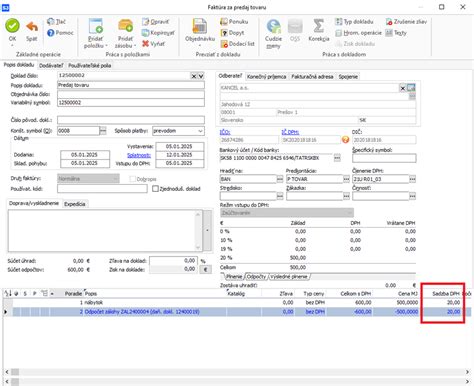Open the customer lookup card icon
Screen dimensions: 474x386
[x=411, y=88]
